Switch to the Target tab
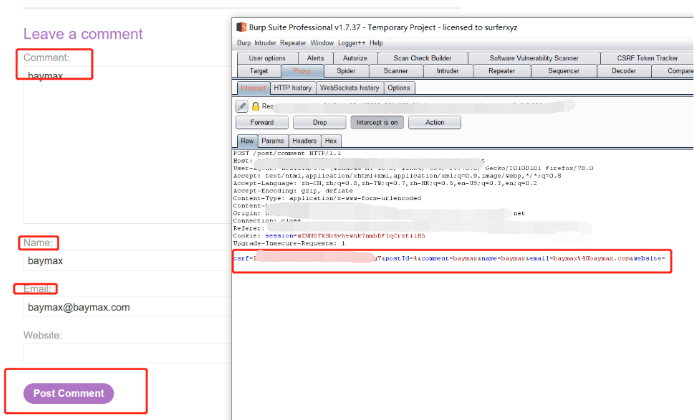Viewport: 696px width, 420px height. [259, 71]
